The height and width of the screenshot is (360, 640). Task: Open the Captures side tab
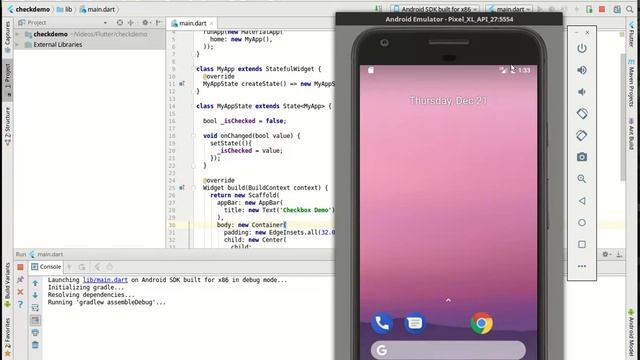pos(7,38)
